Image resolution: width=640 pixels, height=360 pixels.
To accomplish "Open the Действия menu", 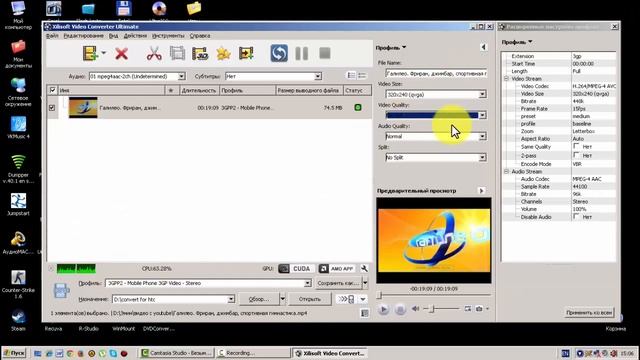I will [x=135, y=36].
